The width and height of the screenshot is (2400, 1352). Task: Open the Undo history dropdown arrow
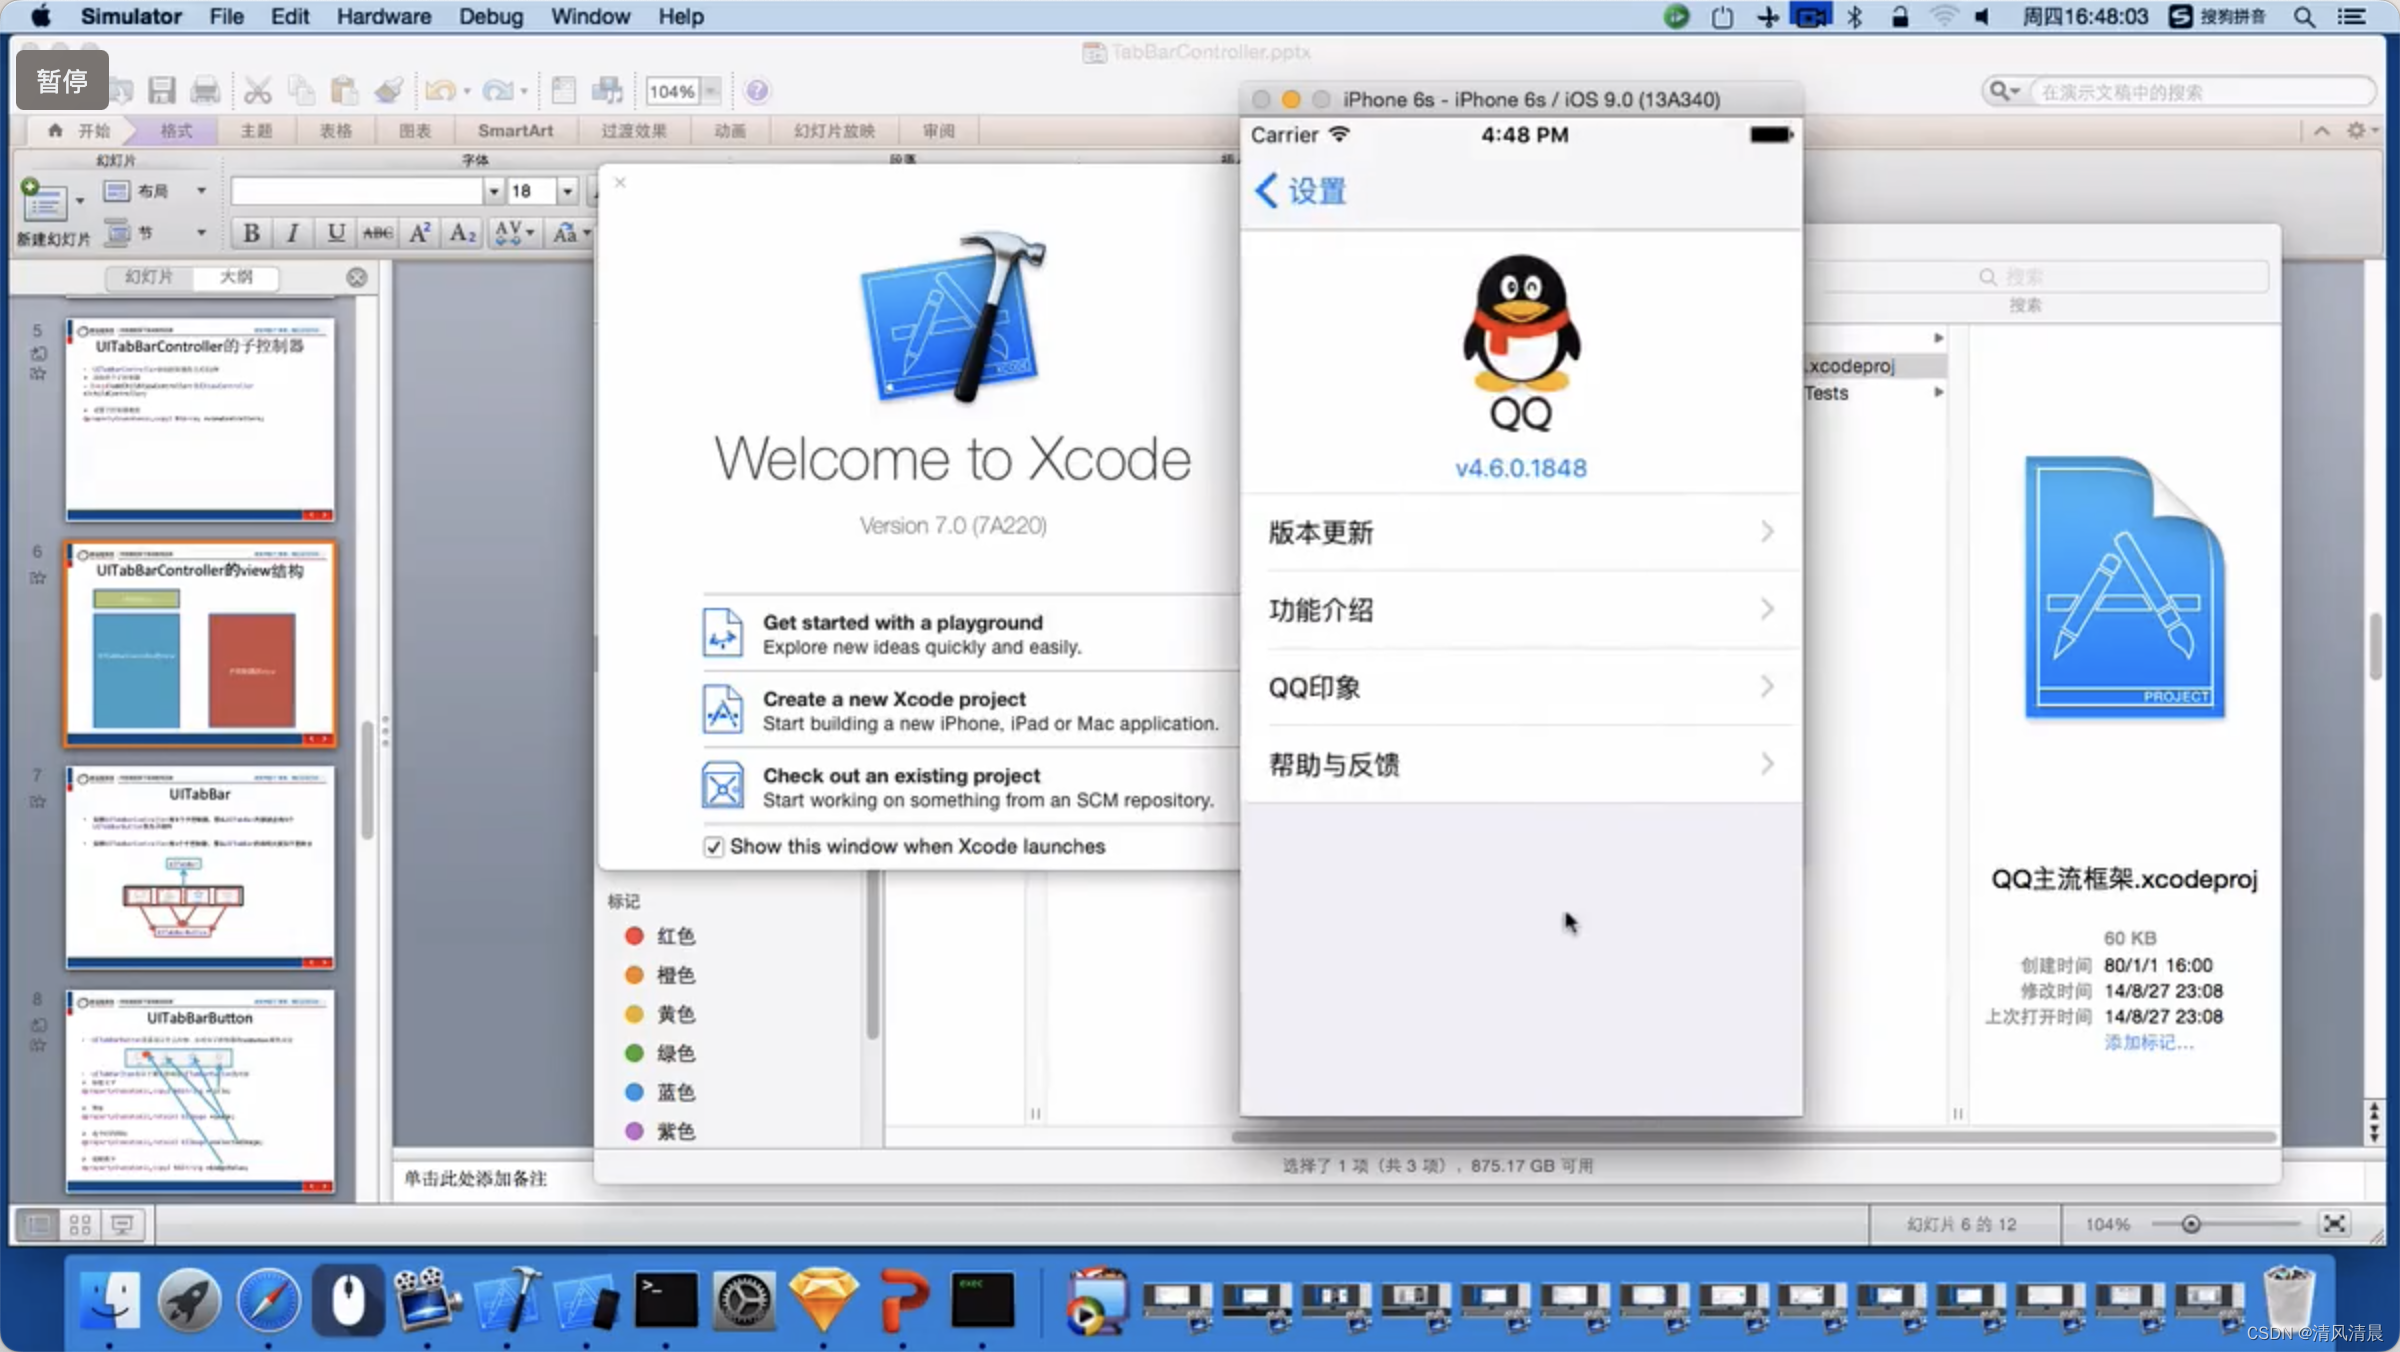[x=466, y=92]
